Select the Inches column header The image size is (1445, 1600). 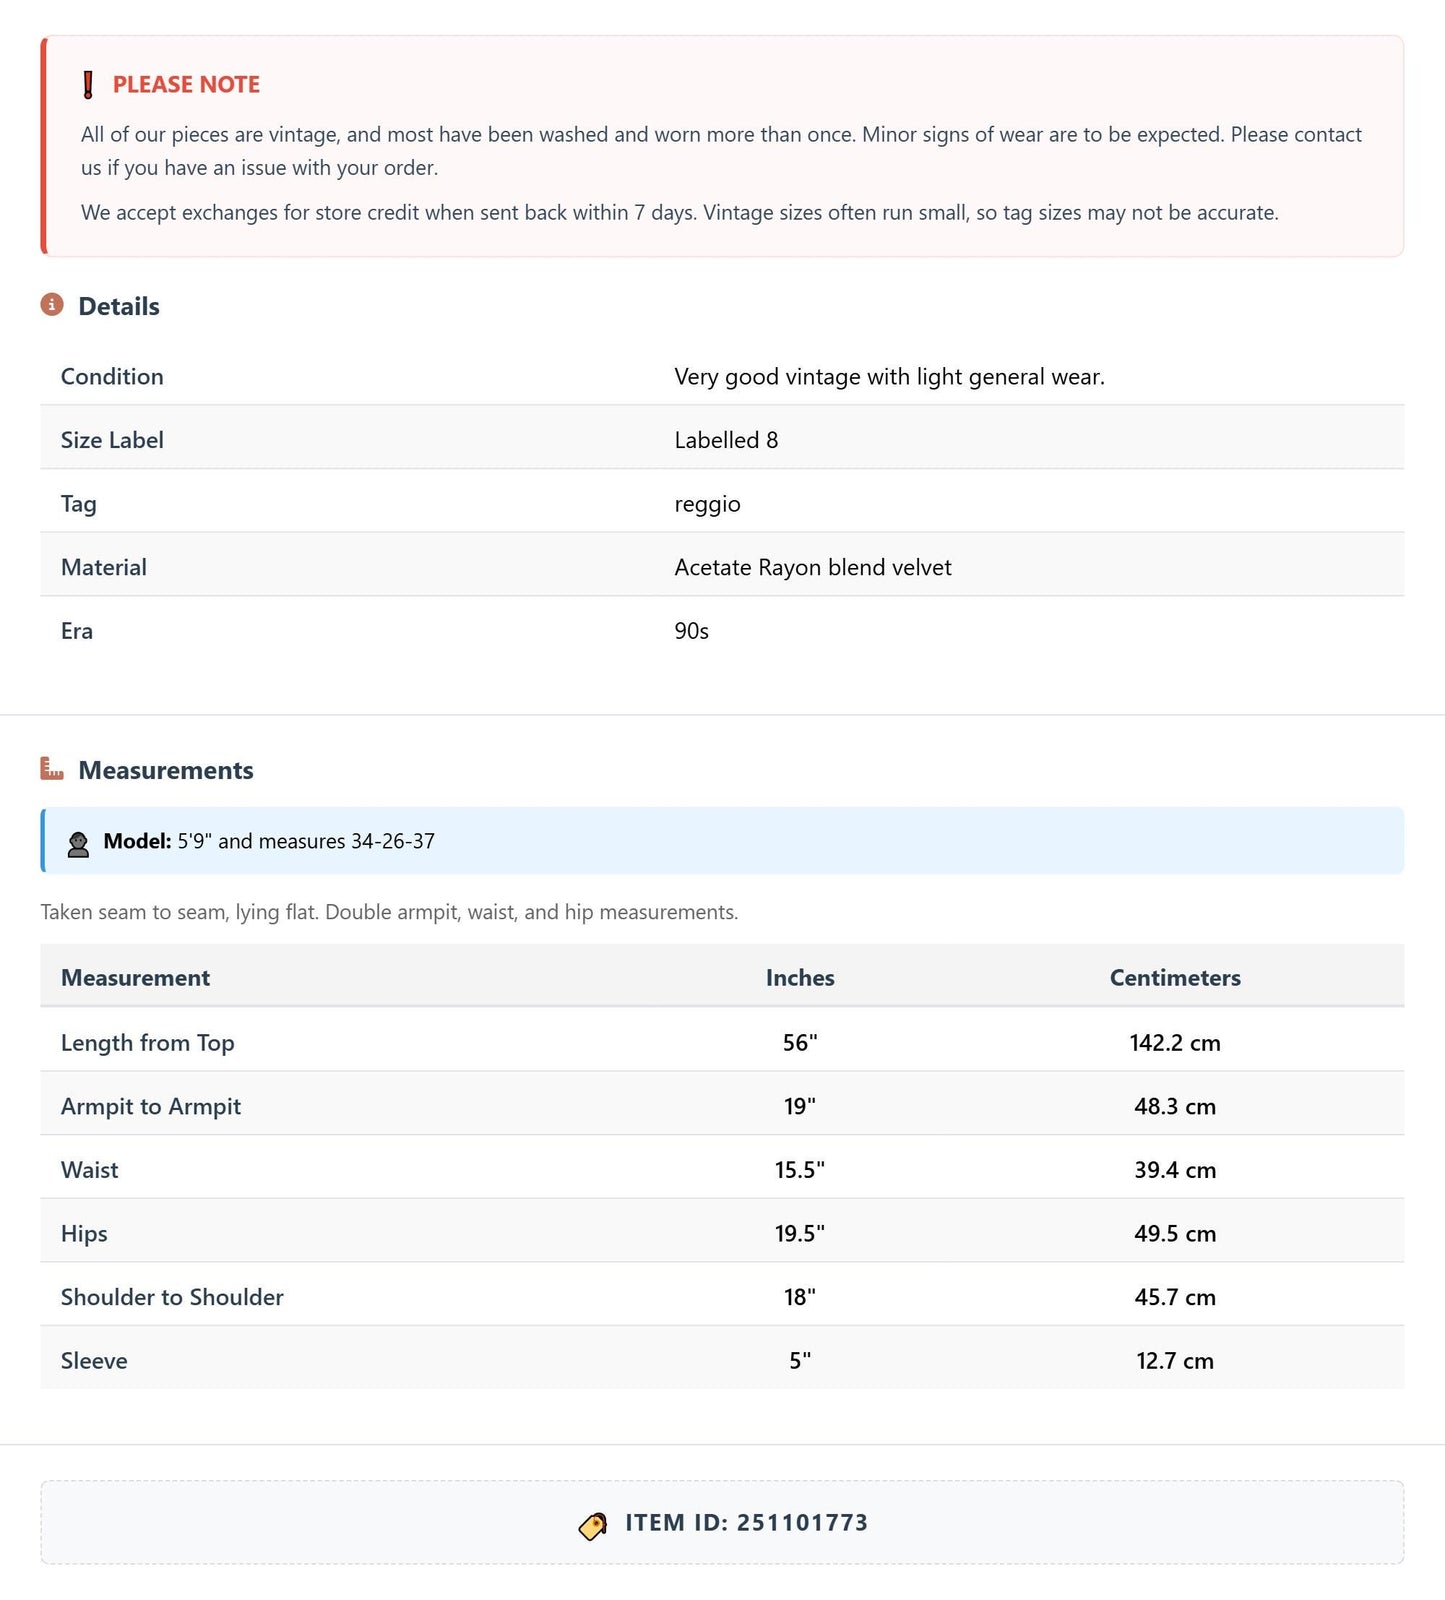pos(800,978)
